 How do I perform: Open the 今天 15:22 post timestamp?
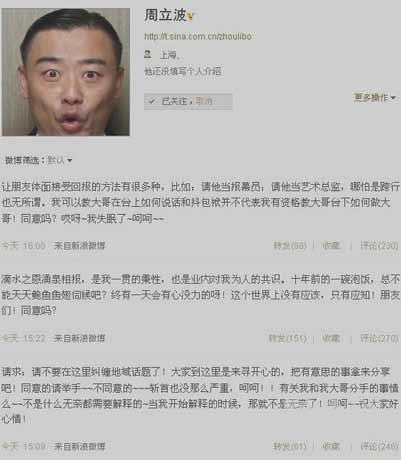[x=23, y=339]
